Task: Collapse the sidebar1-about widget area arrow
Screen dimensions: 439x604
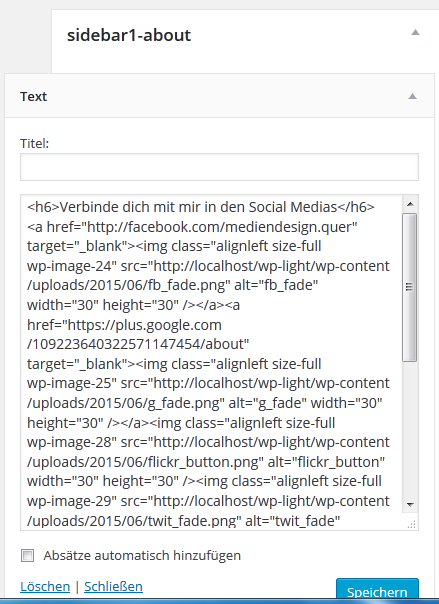Action: point(415,32)
